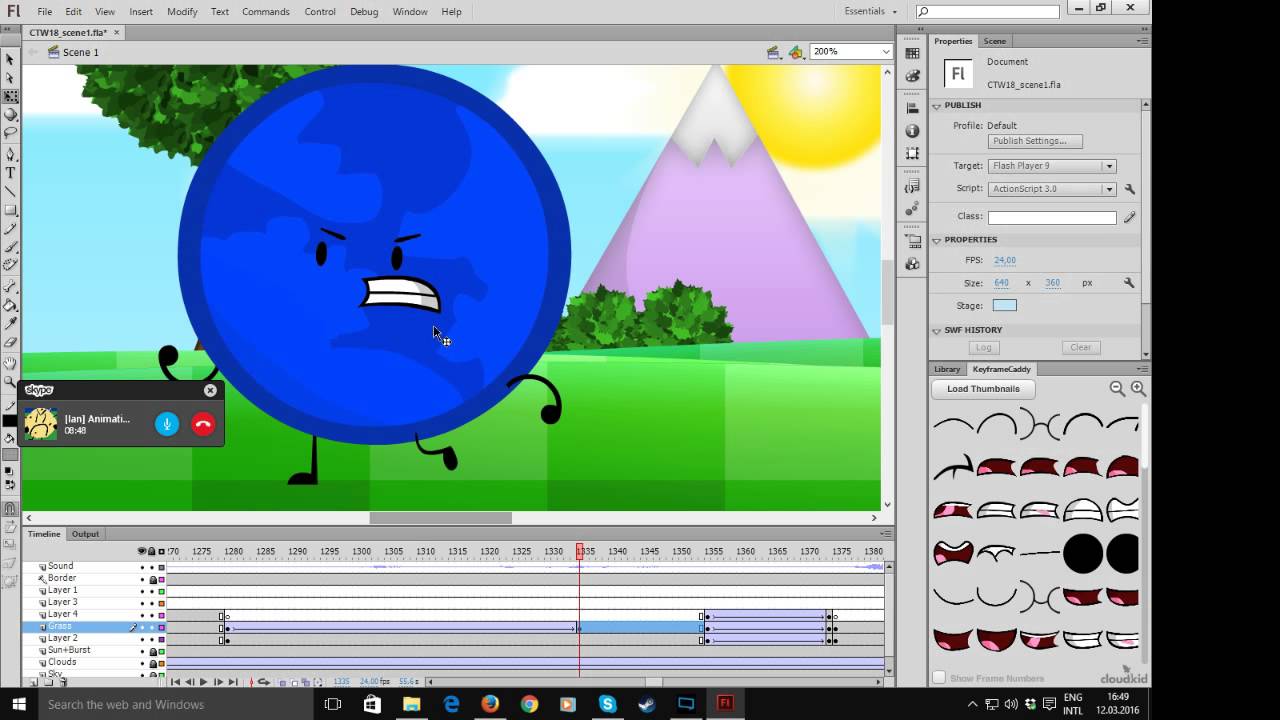1280x720 pixels.
Task: Collapse the PROPERTIES section
Action: pyautogui.click(x=937, y=240)
